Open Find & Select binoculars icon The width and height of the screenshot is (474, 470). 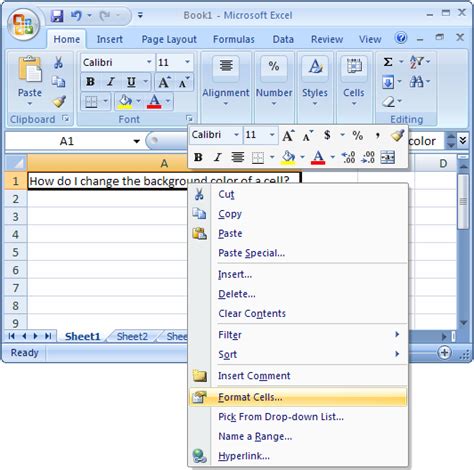(416, 81)
